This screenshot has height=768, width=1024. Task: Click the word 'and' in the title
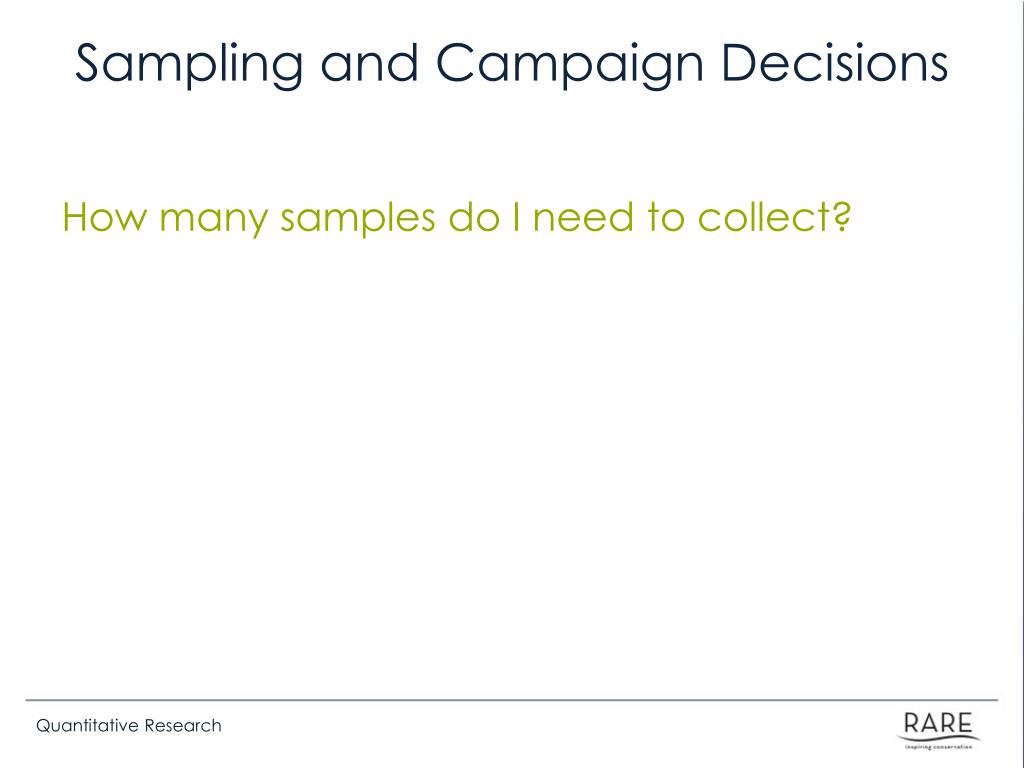coord(369,63)
